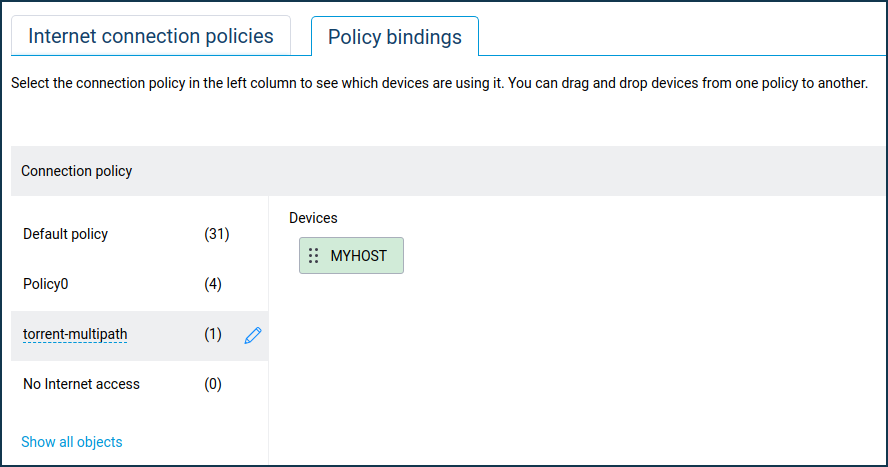Click the MYHOST device chip label
The width and height of the screenshot is (888, 467).
pyautogui.click(x=358, y=256)
